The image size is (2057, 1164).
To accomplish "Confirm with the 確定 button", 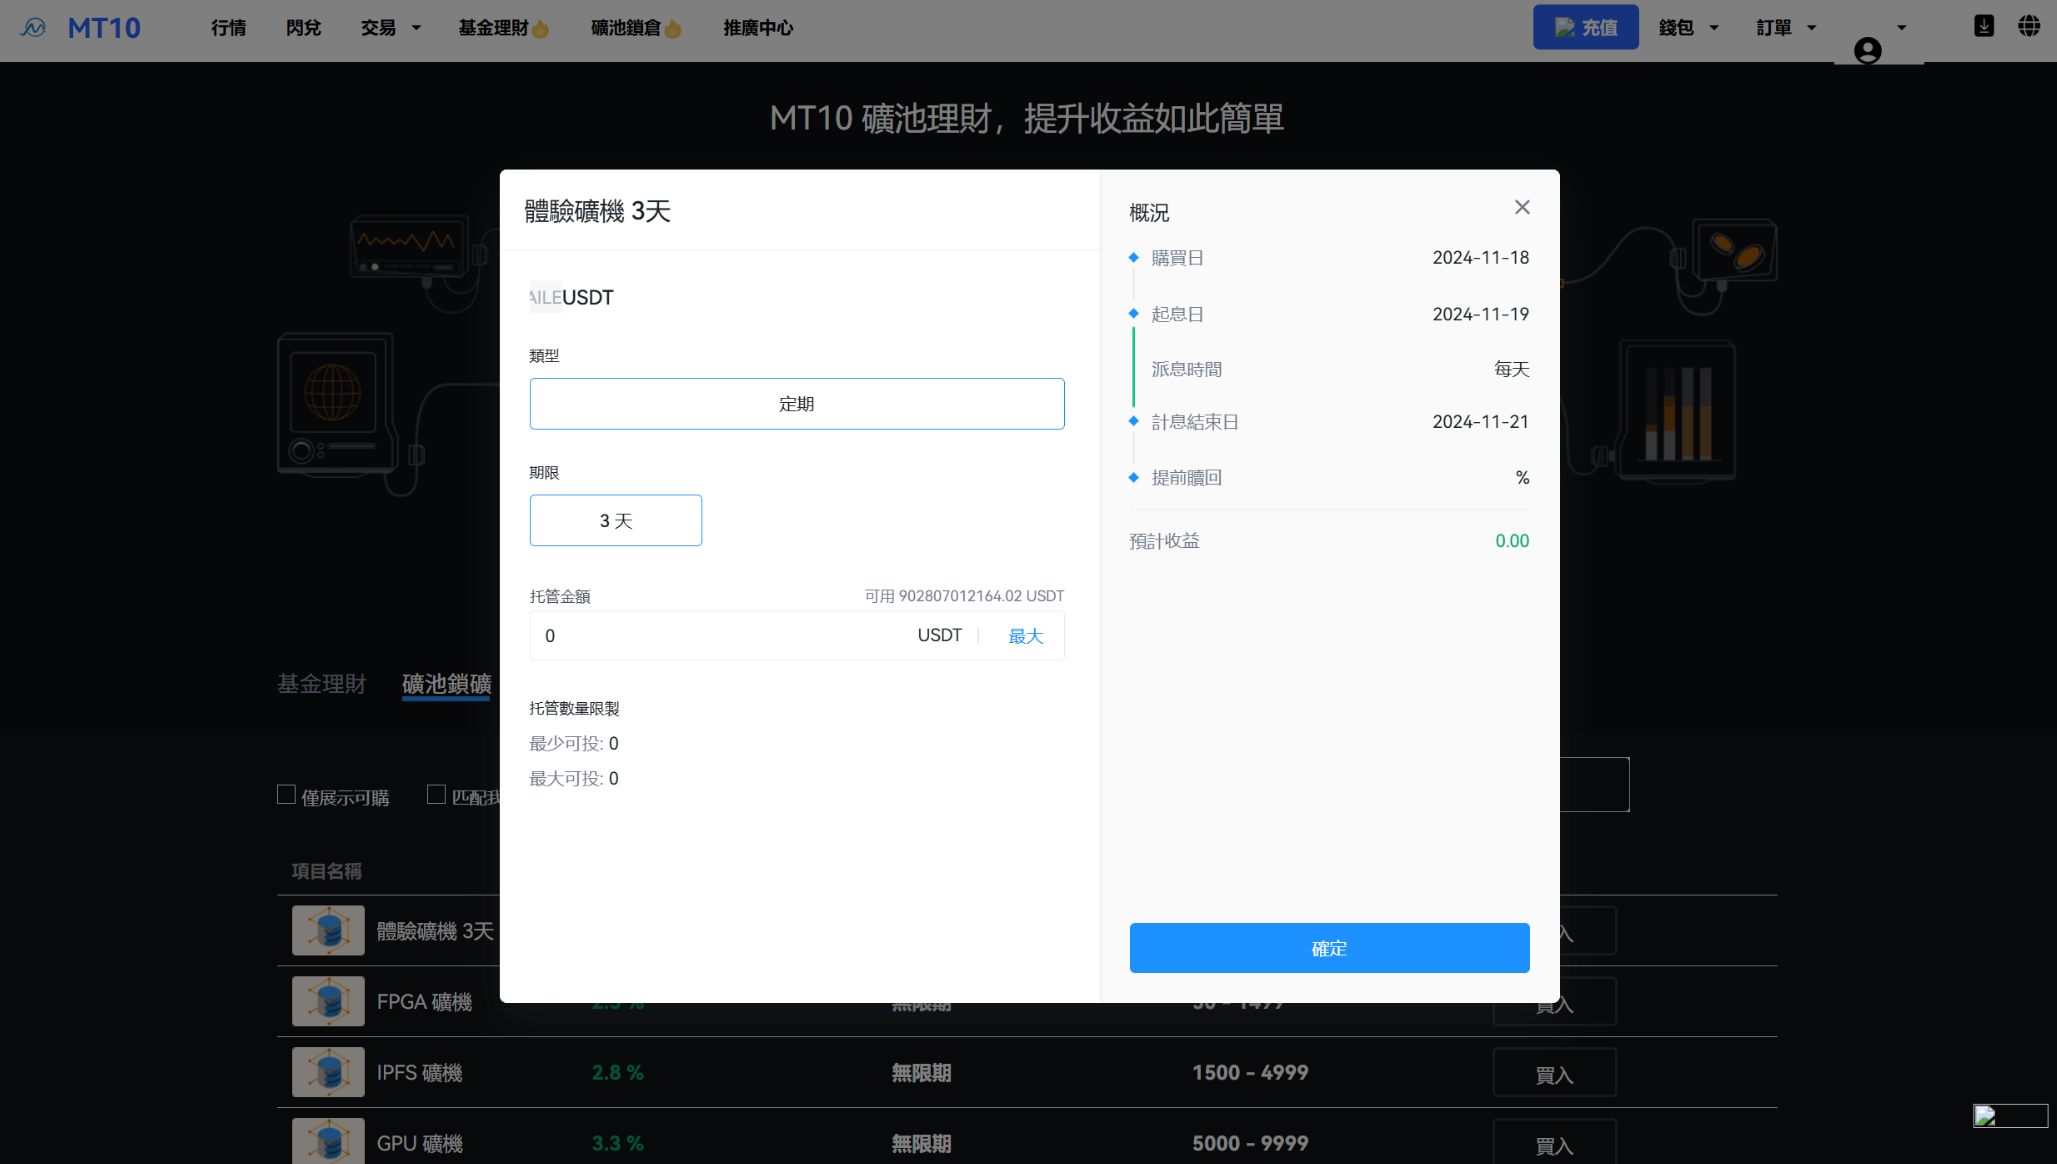I will click(1329, 948).
